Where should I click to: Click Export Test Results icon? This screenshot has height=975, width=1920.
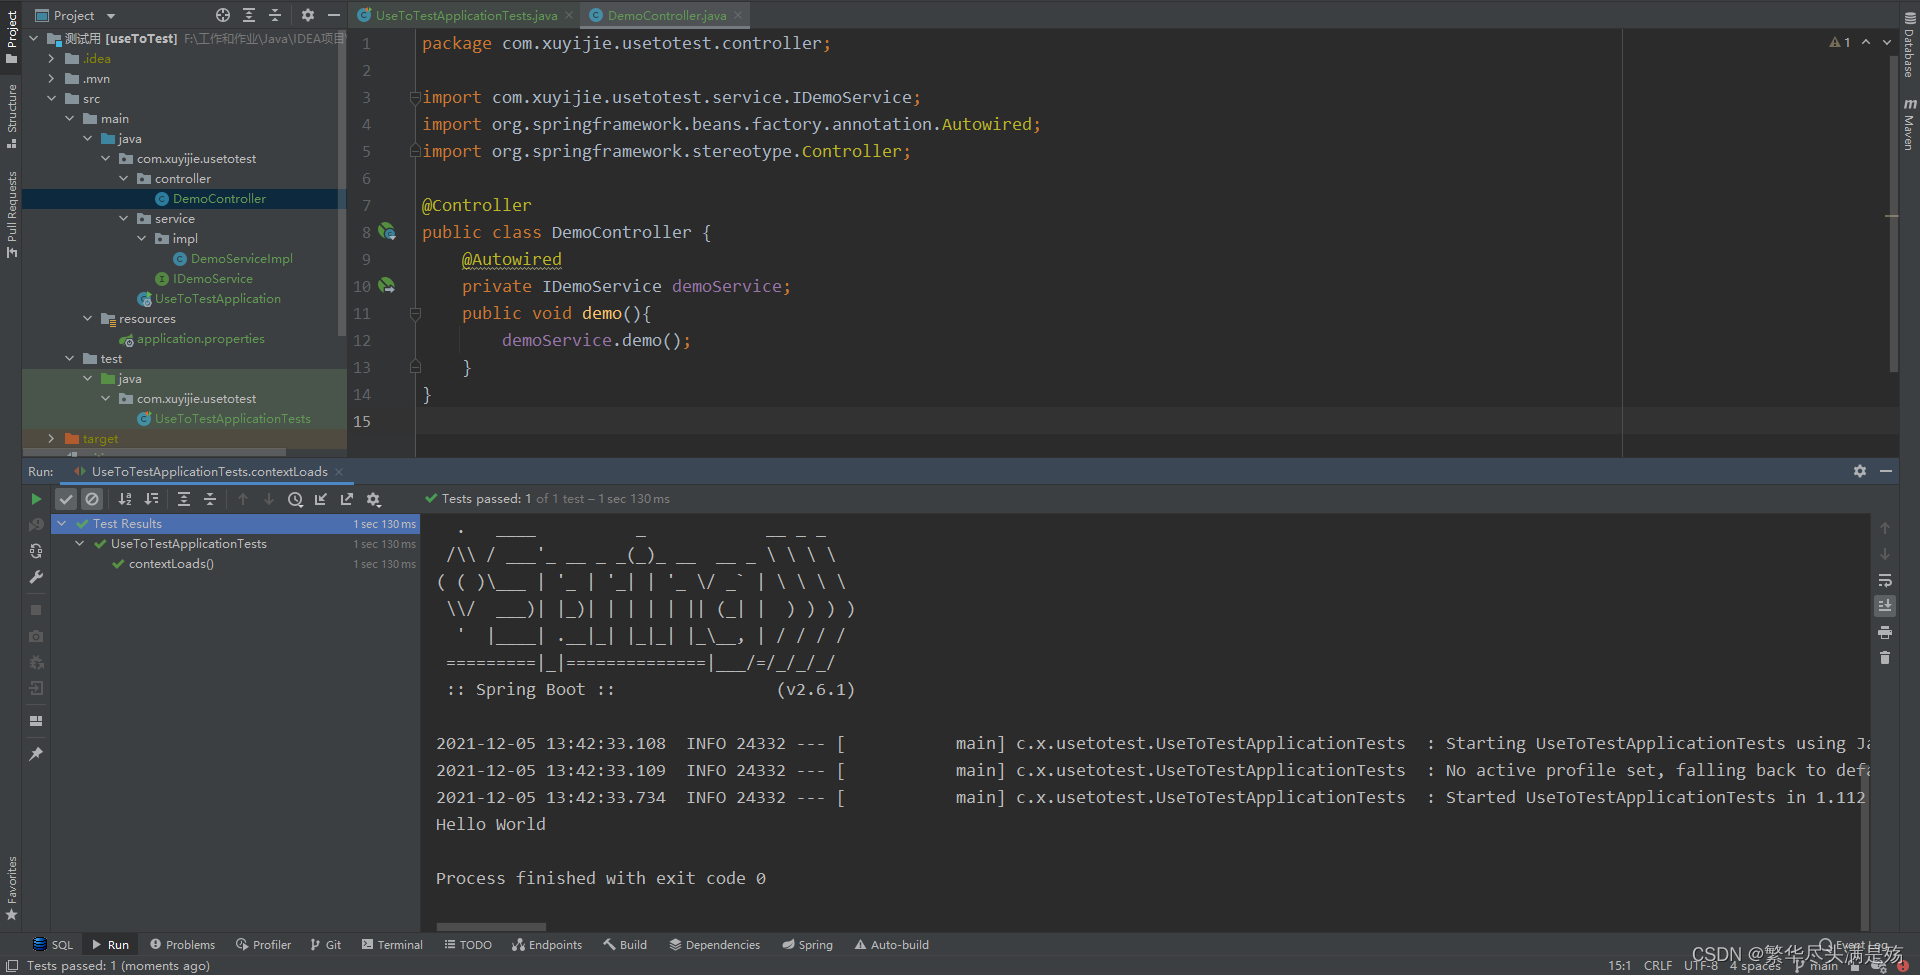[347, 499]
